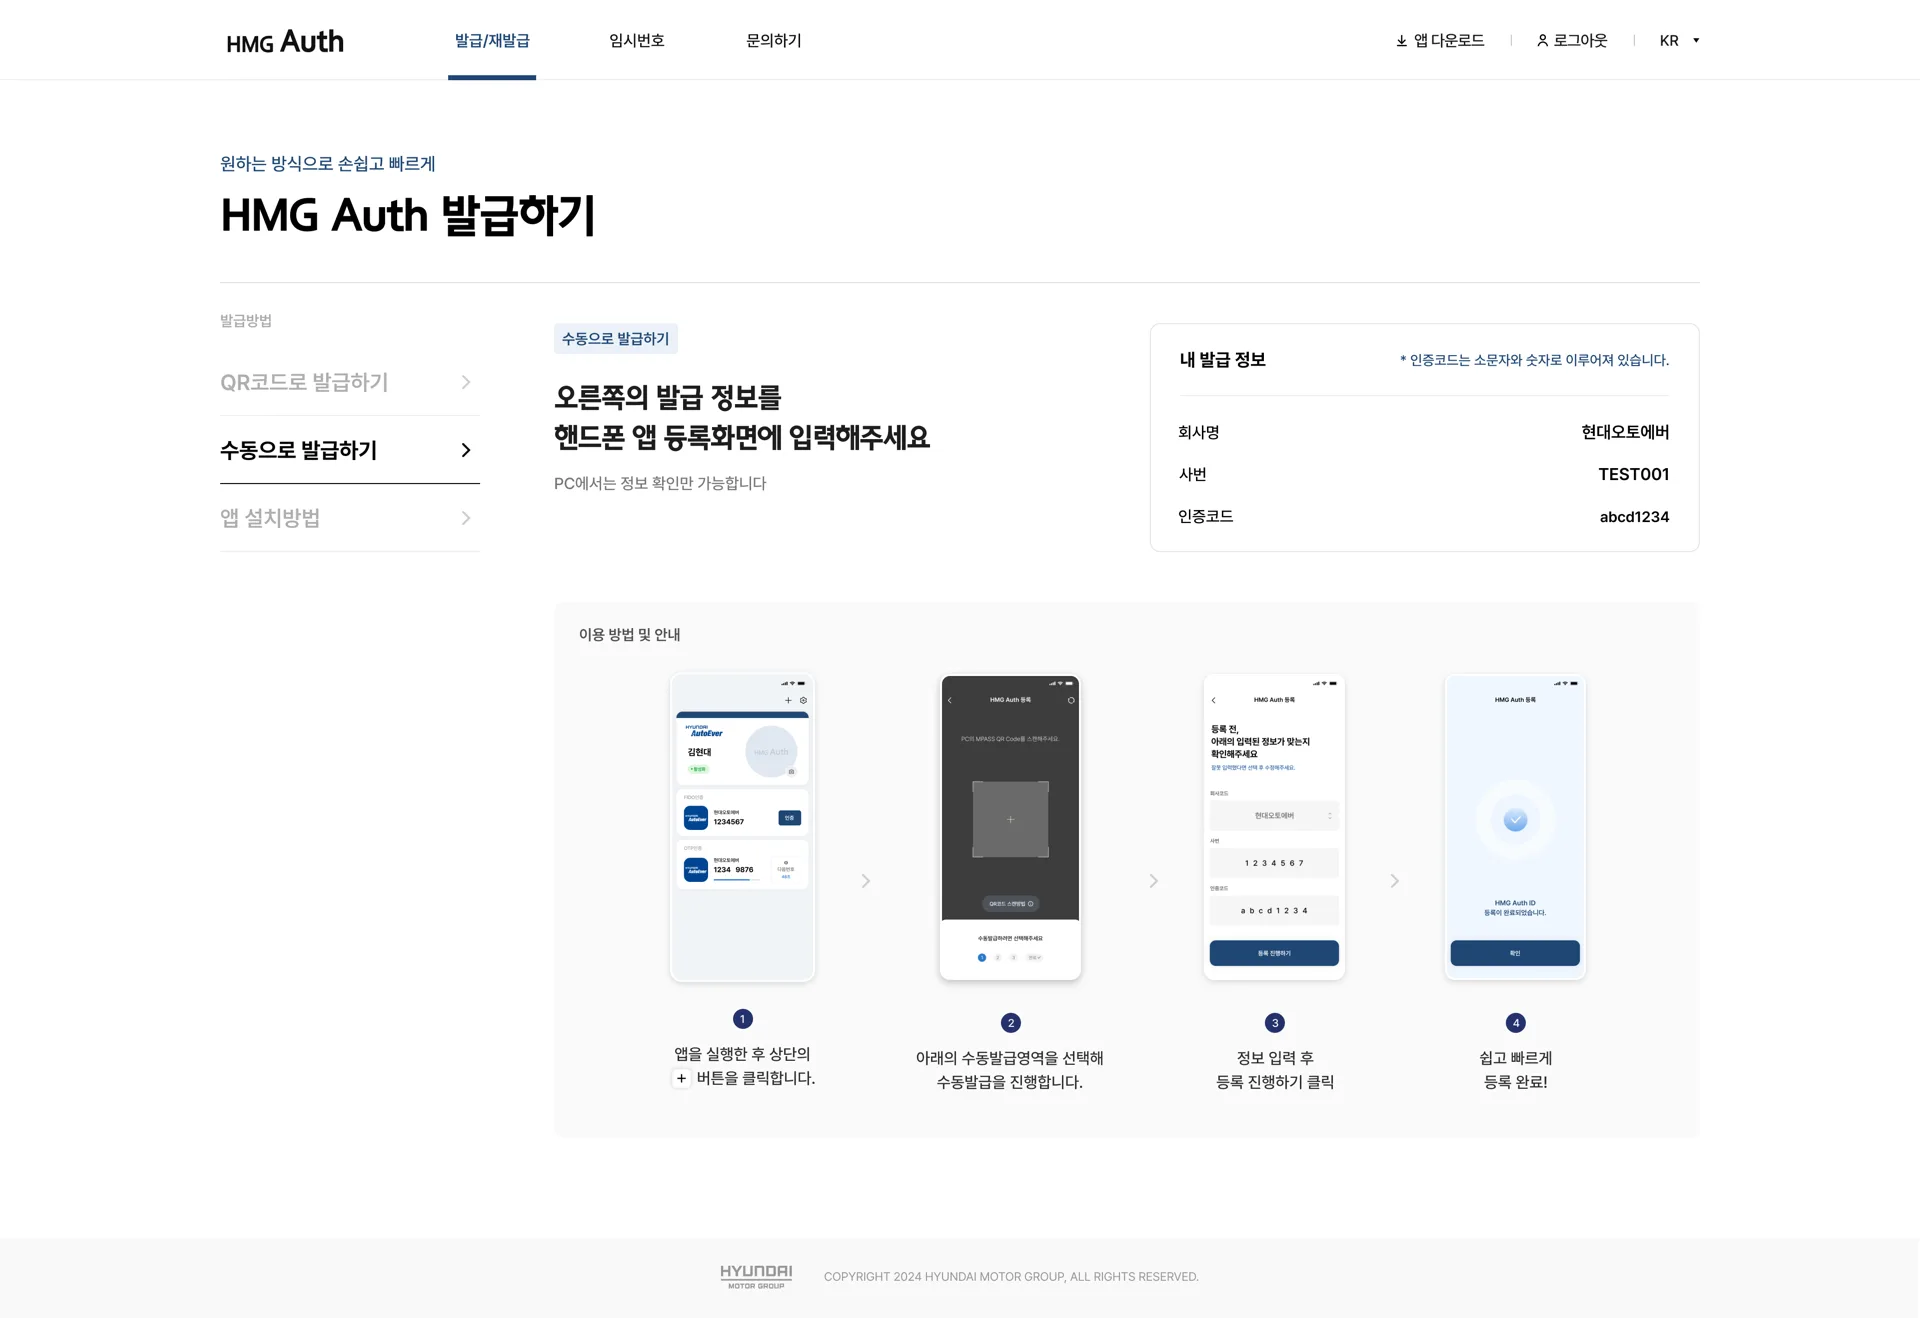
Task: Click the 아래의 수동발급영역을 선택해 caption
Action: tap(1010, 1058)
